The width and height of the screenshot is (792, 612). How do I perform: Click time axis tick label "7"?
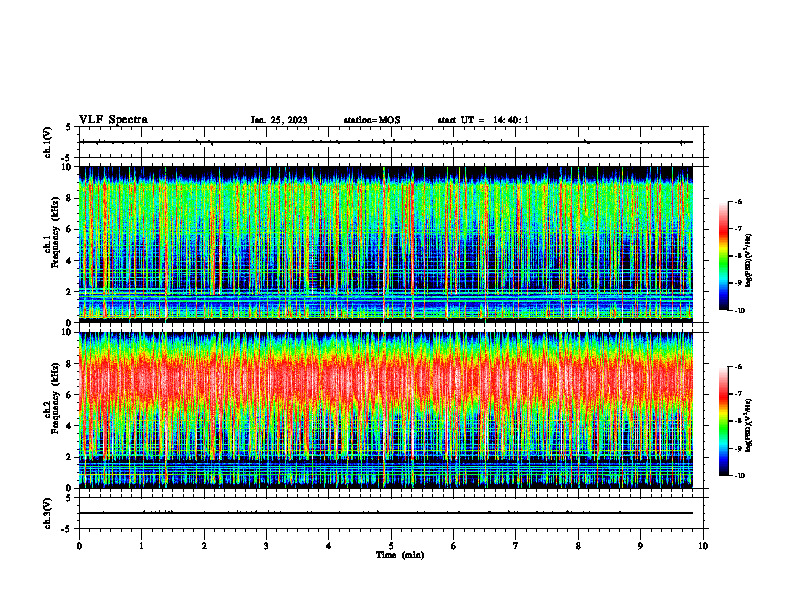tap(516, 546)
